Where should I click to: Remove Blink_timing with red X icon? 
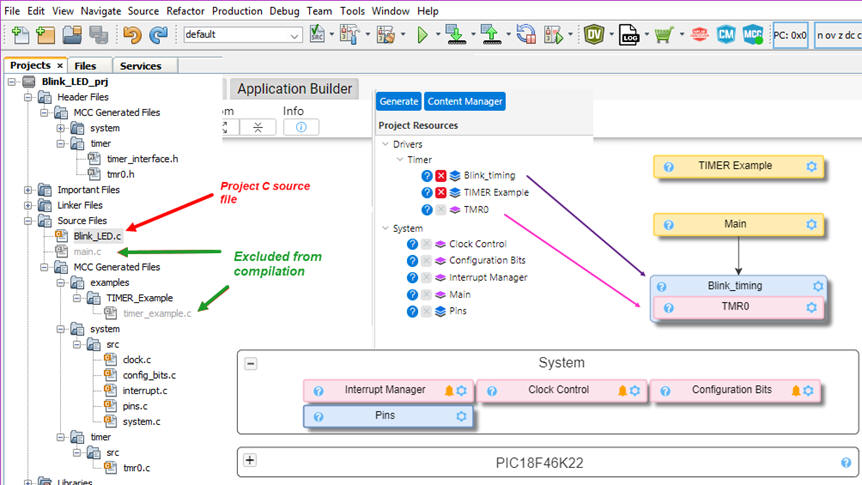(440, 176)
